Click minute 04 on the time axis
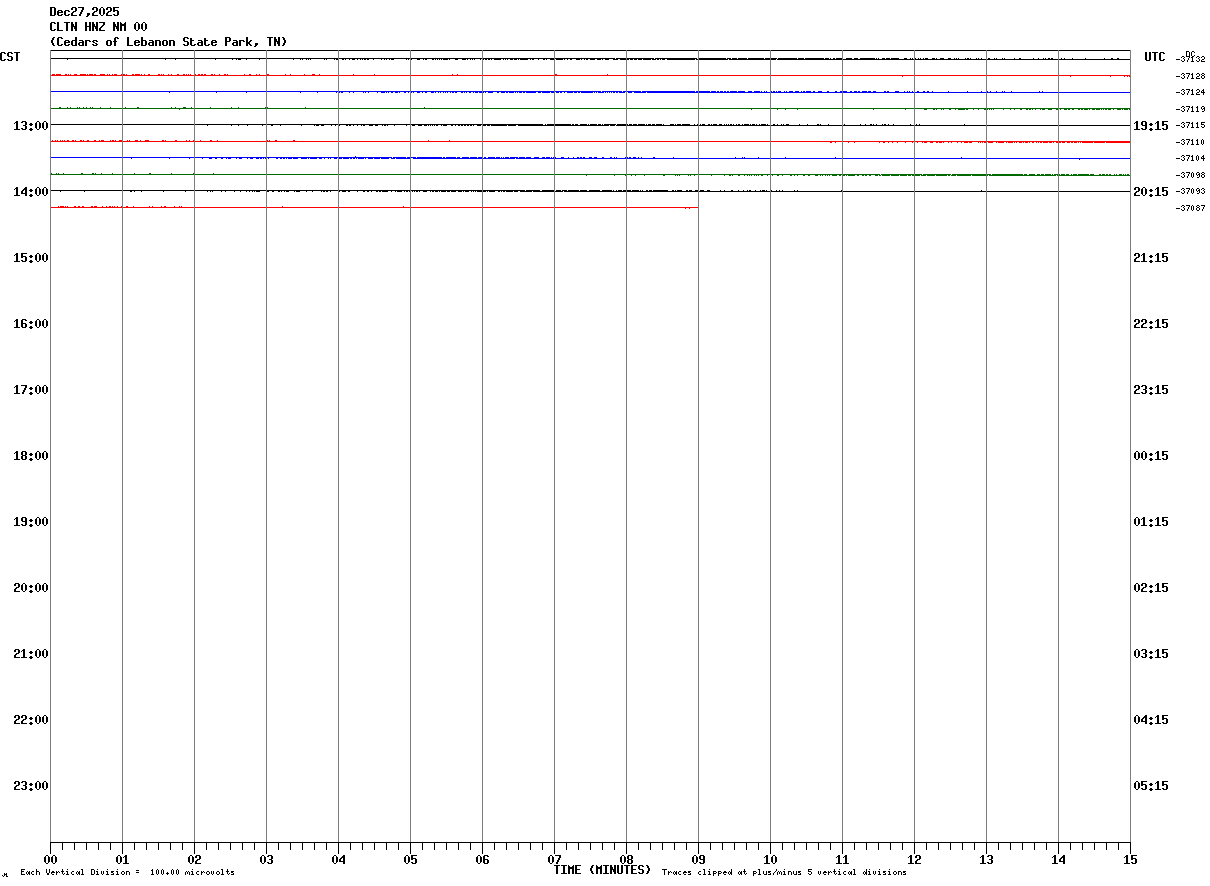 pos(338,859)
